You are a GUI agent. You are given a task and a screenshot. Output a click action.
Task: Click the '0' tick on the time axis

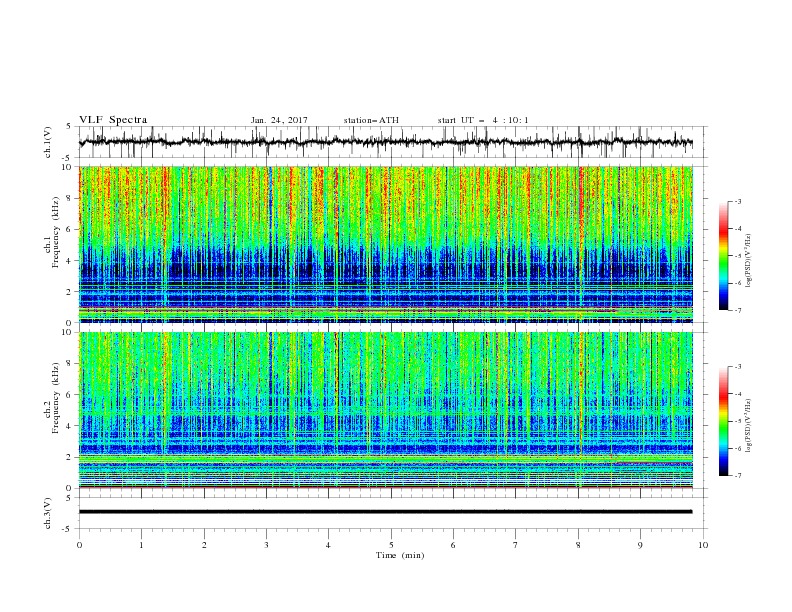(x=79, y=545)
